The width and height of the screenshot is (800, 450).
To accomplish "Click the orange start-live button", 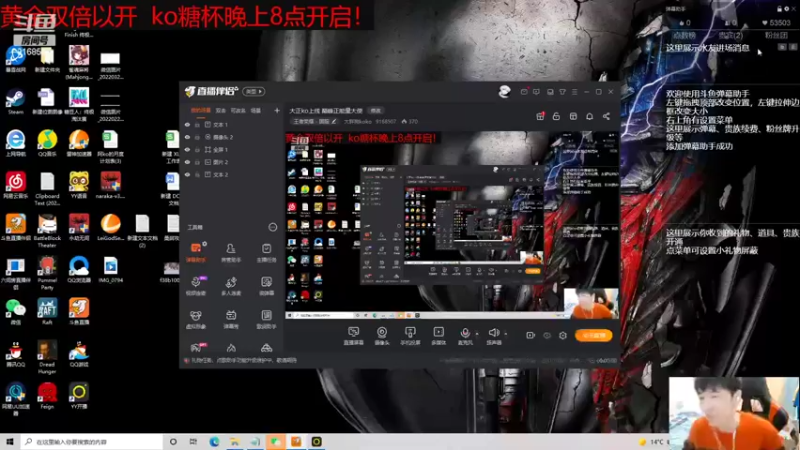I will [594, 335].
